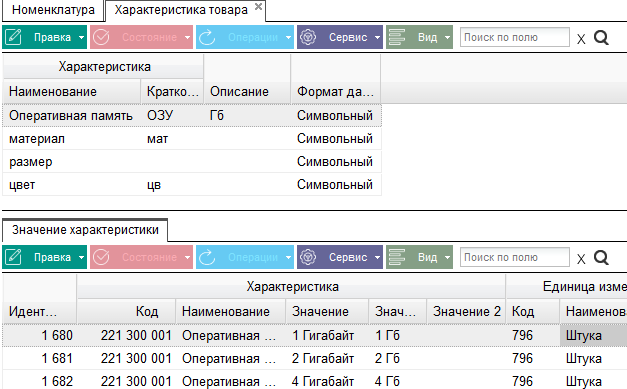This screenshot has height=389, width=627.
Task: Focus the upper Поиск по полю field
Action: [x=515, y=37]
